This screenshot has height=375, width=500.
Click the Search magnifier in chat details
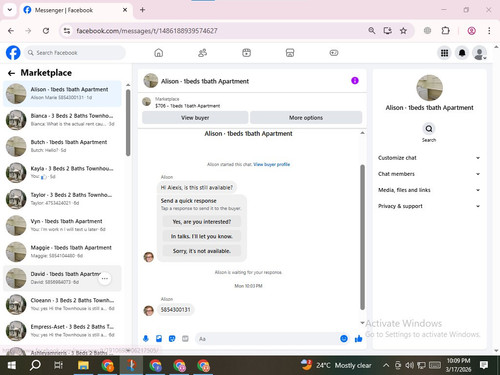[429, 129]
